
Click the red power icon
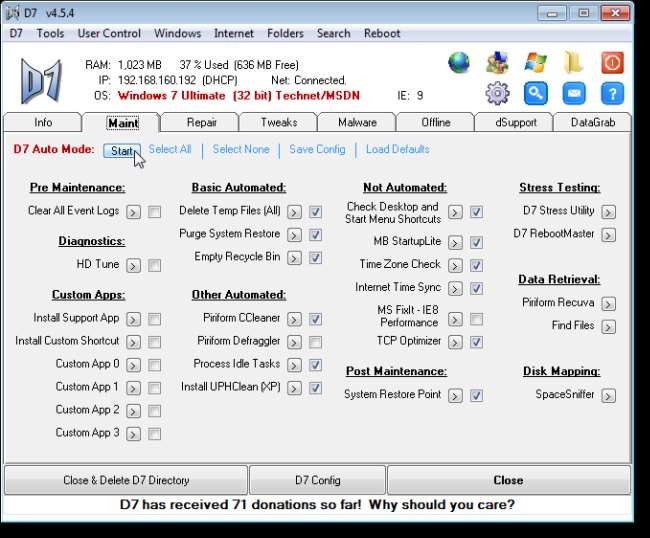612,63
